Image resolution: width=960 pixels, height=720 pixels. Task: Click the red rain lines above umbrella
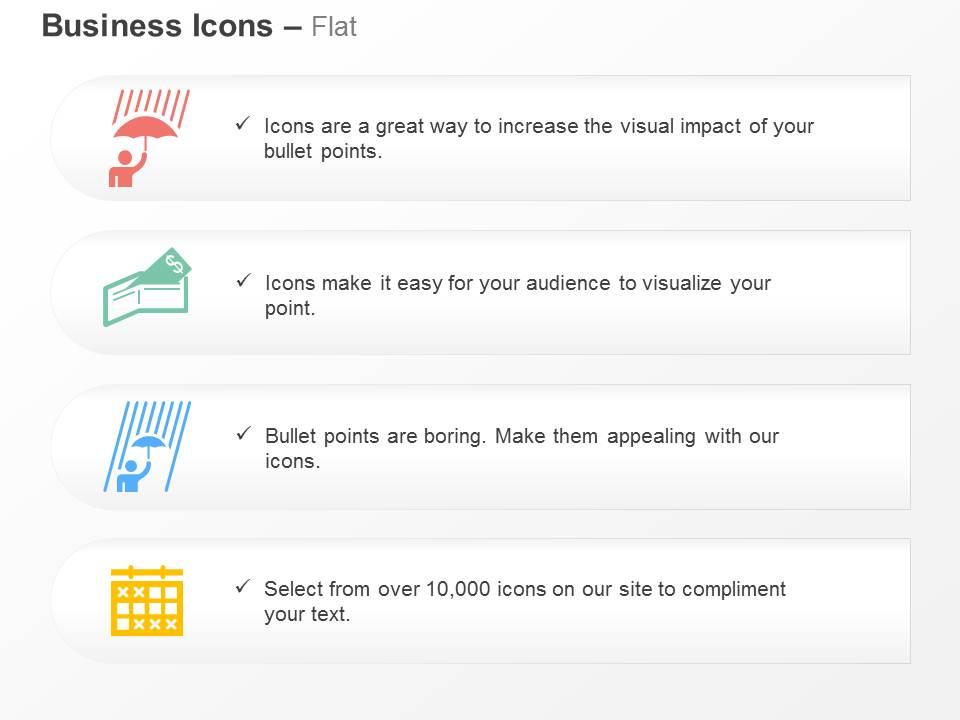151,107
